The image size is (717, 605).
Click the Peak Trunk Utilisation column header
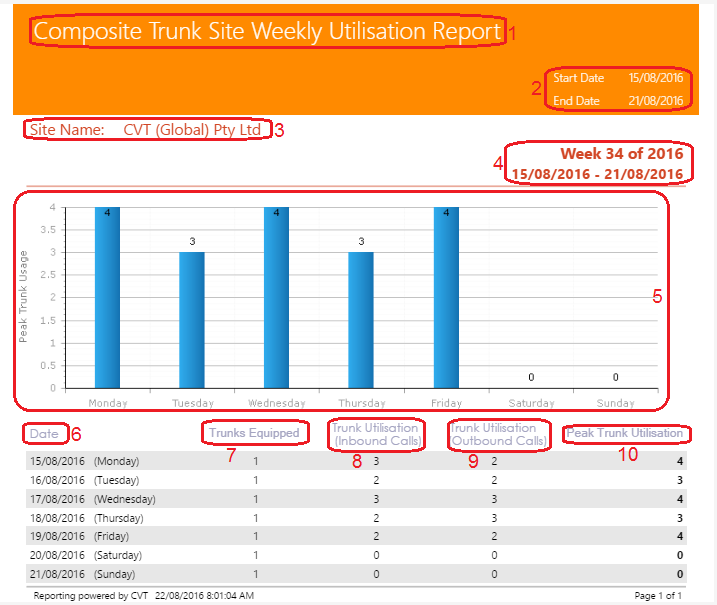[x=625, y=433]
